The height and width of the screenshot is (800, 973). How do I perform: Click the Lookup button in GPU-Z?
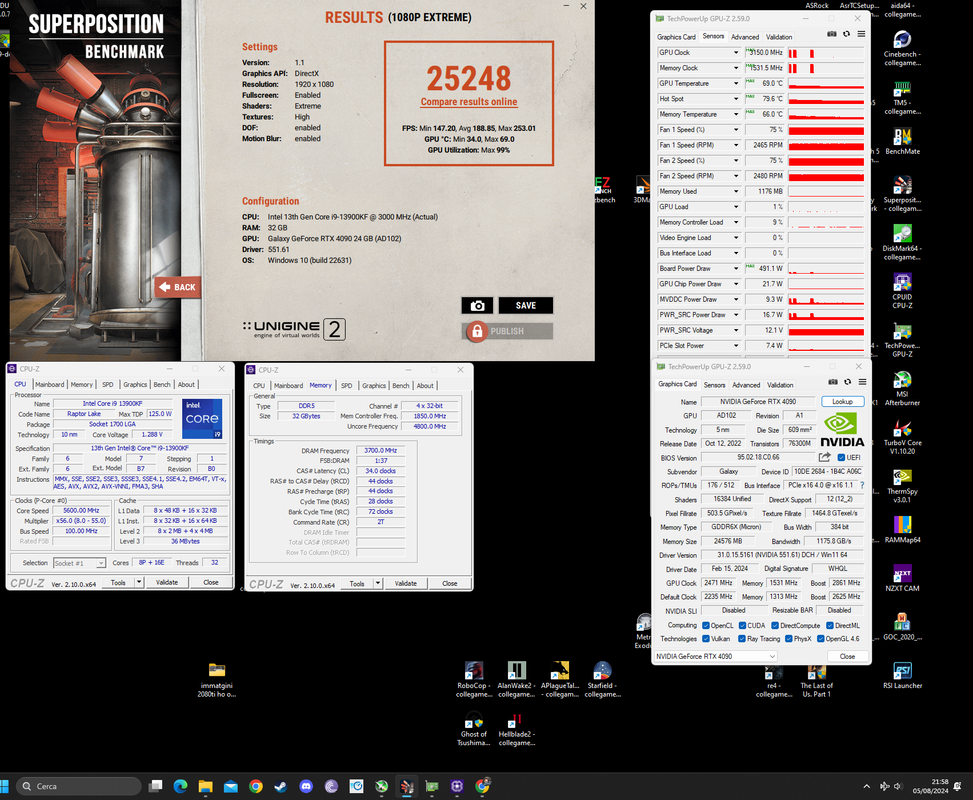[x=842, y=402]
